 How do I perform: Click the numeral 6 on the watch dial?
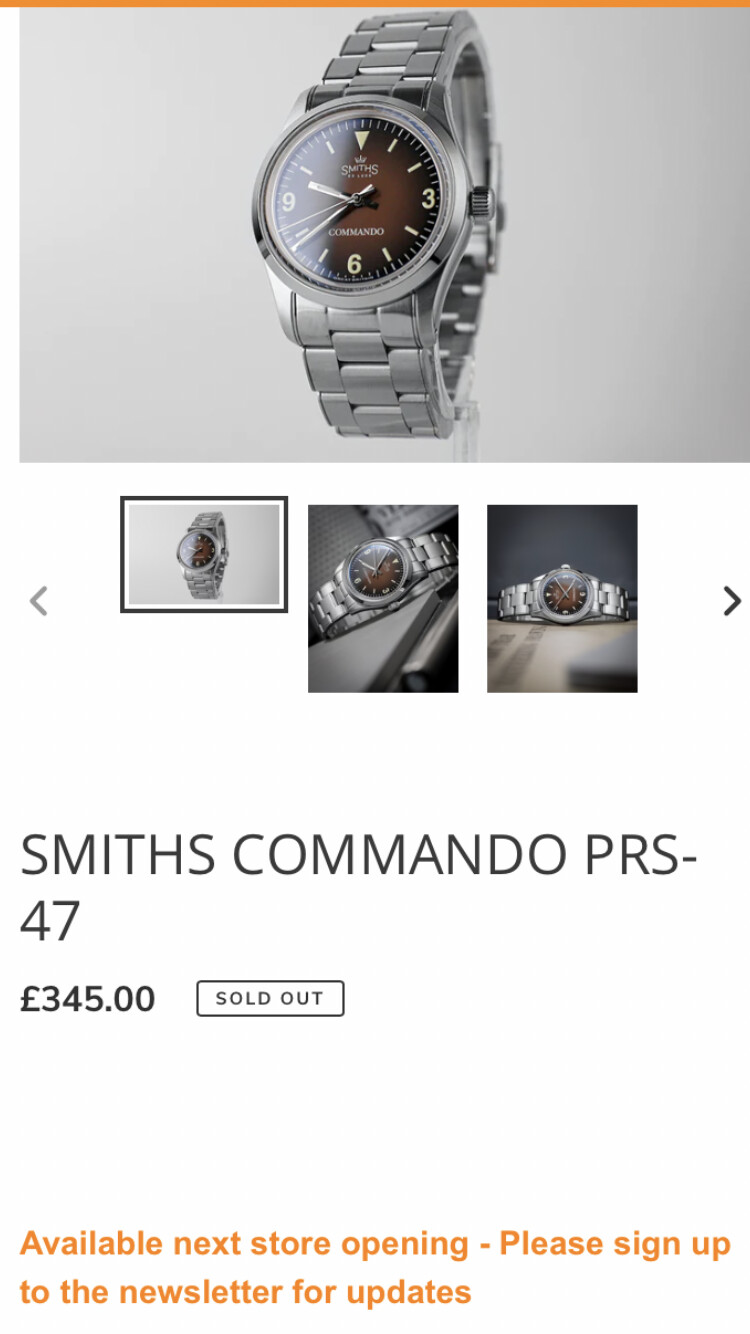coord(354,264)
